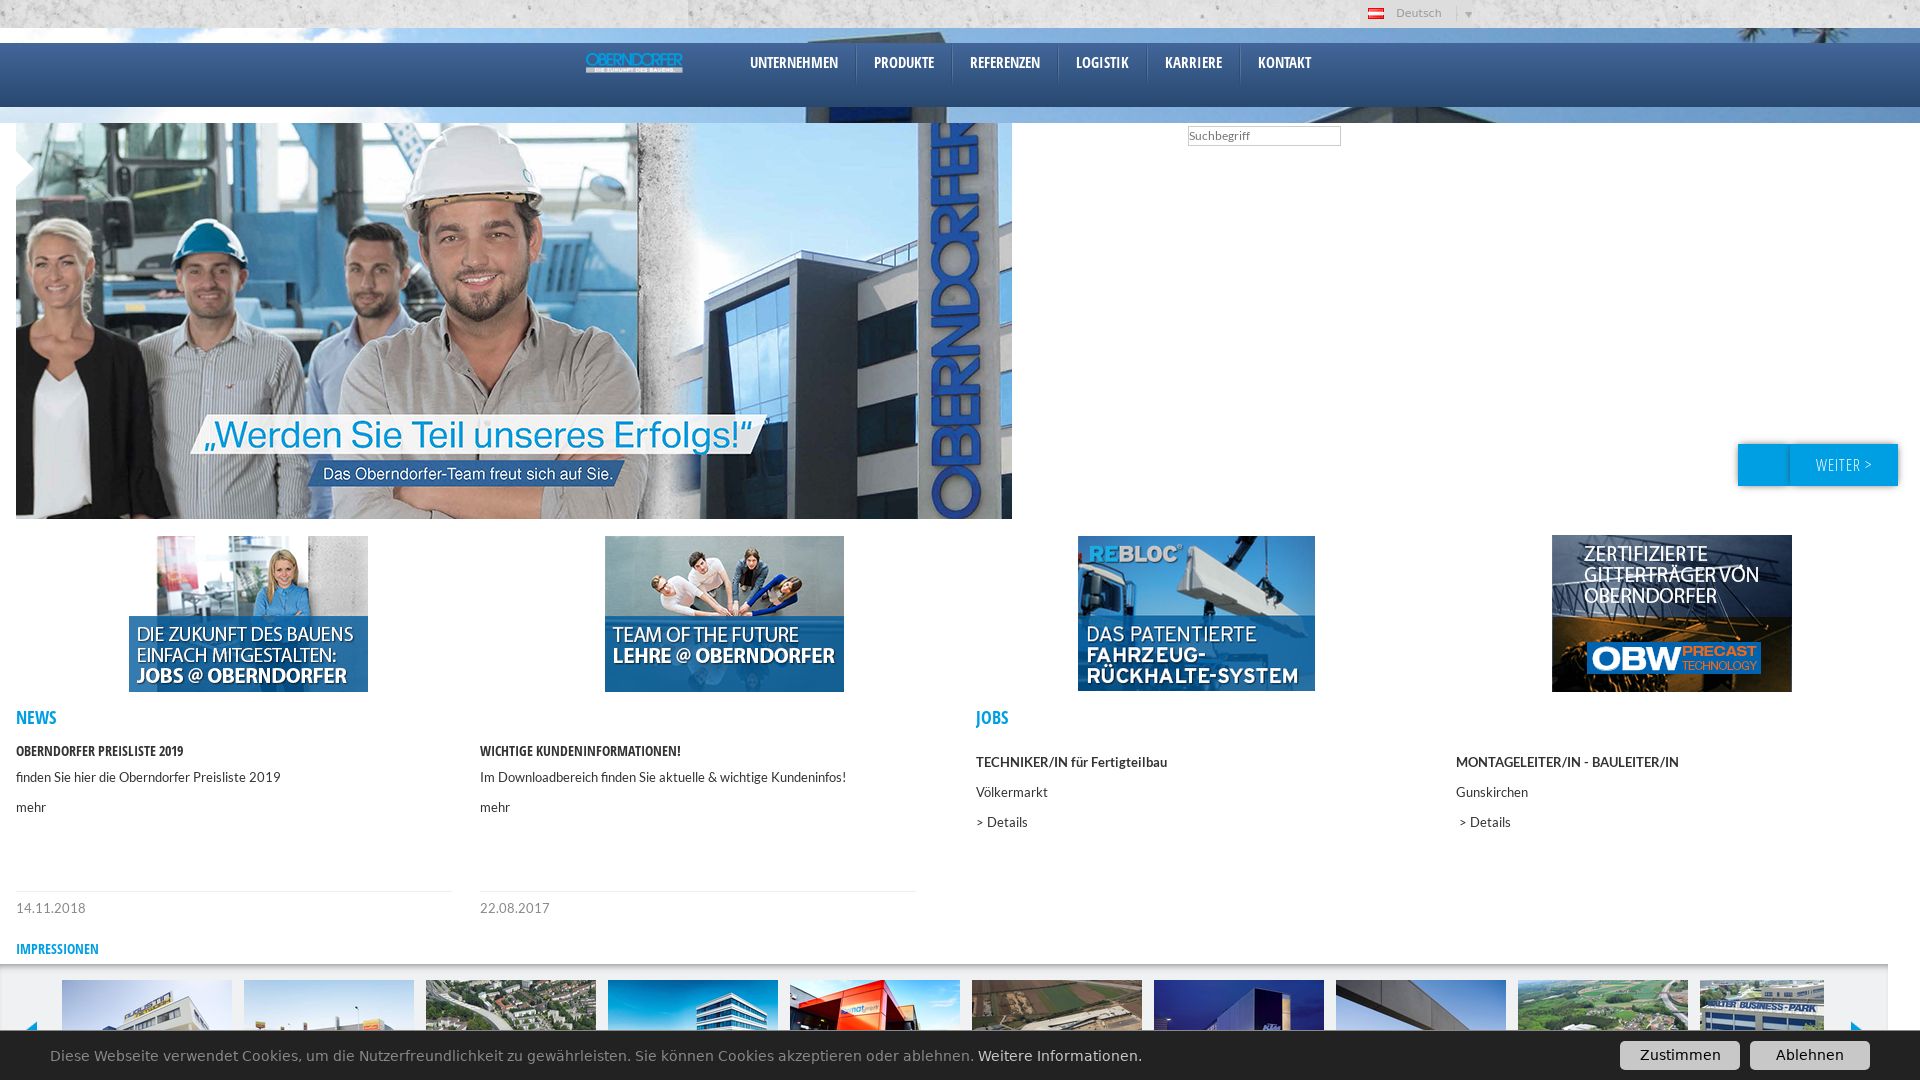
Task: Open Montageleiter/in - Bauleiter/in job
Action: click(1567, 762)
